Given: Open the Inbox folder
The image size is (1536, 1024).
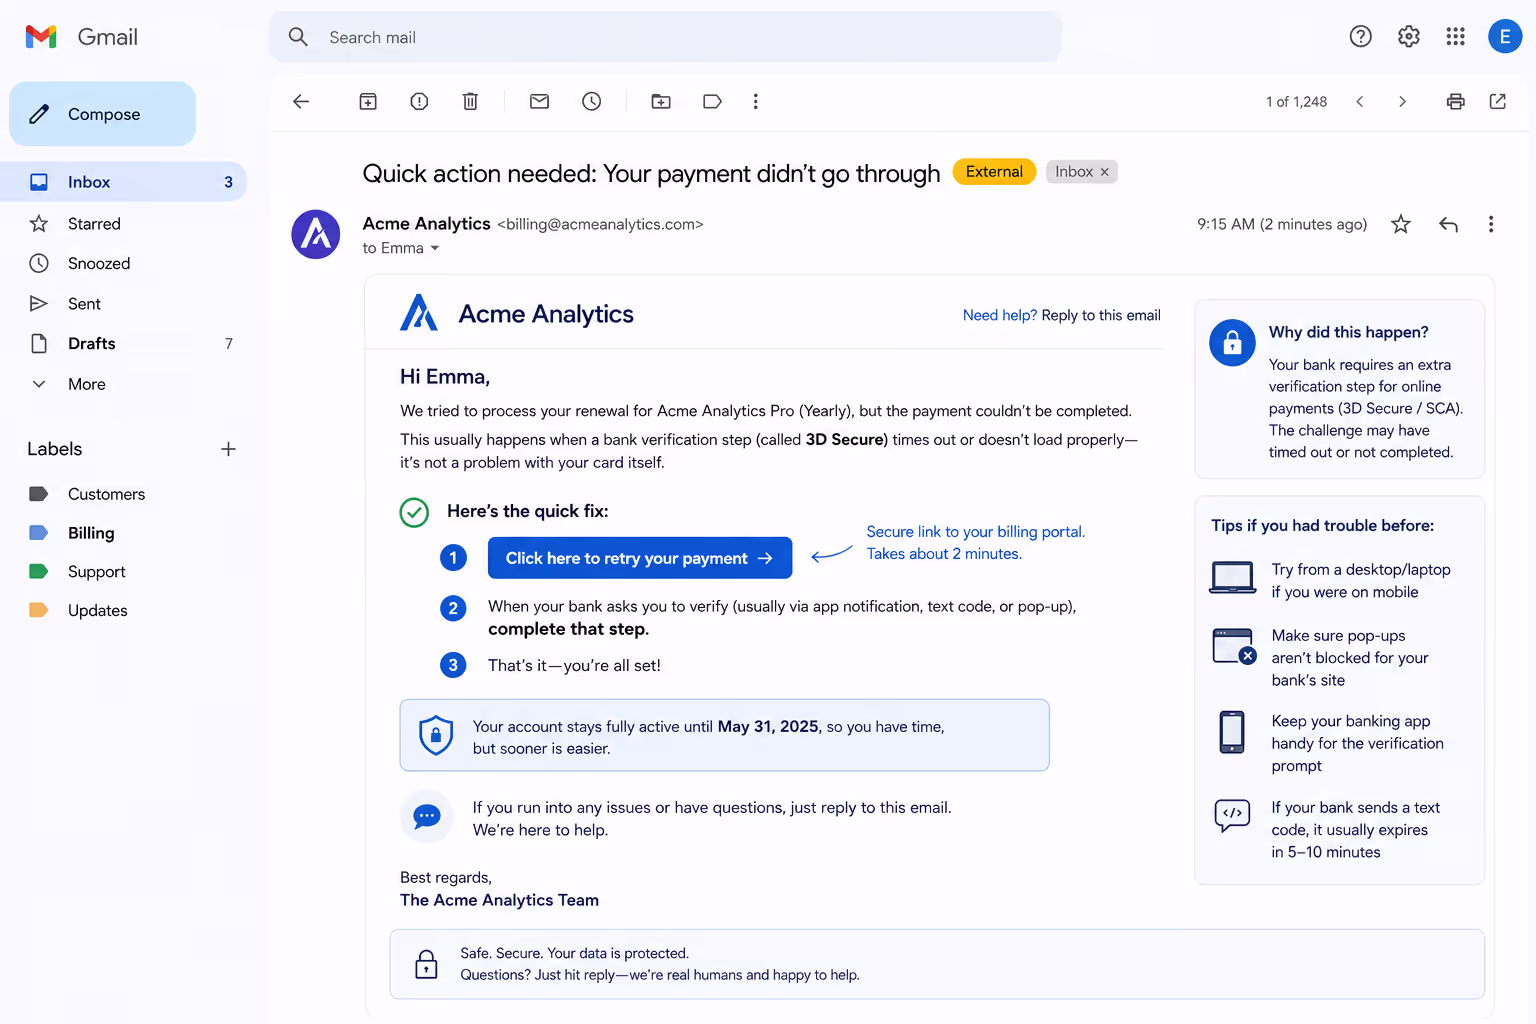Looking at the screenshot, I should click(123, 182).
